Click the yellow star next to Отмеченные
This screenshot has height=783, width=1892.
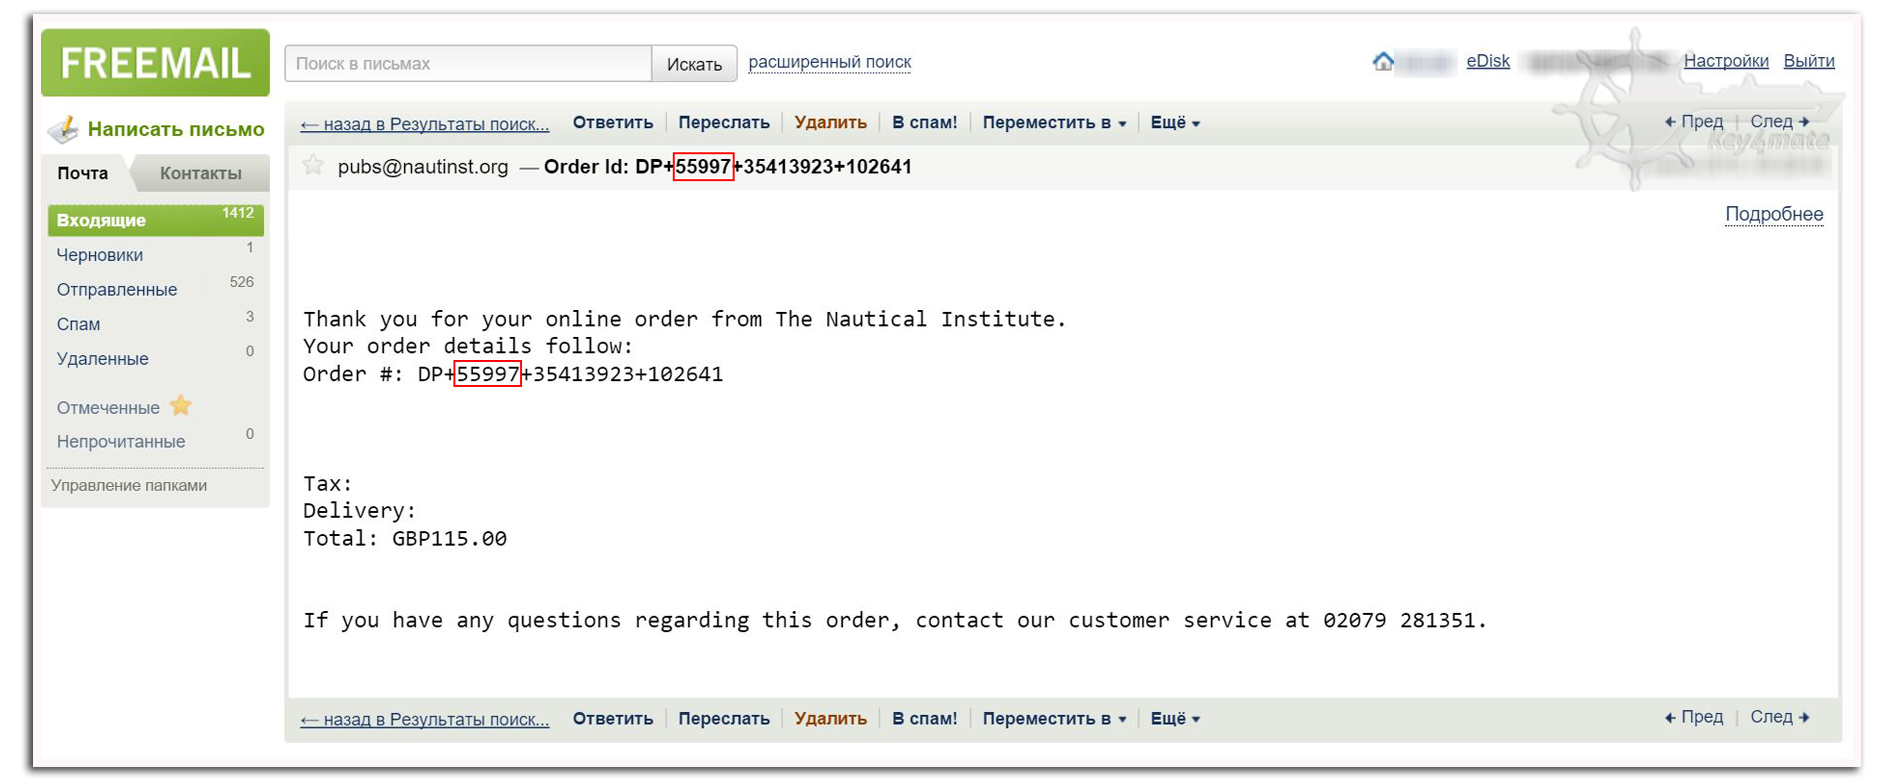pos(181,406)
